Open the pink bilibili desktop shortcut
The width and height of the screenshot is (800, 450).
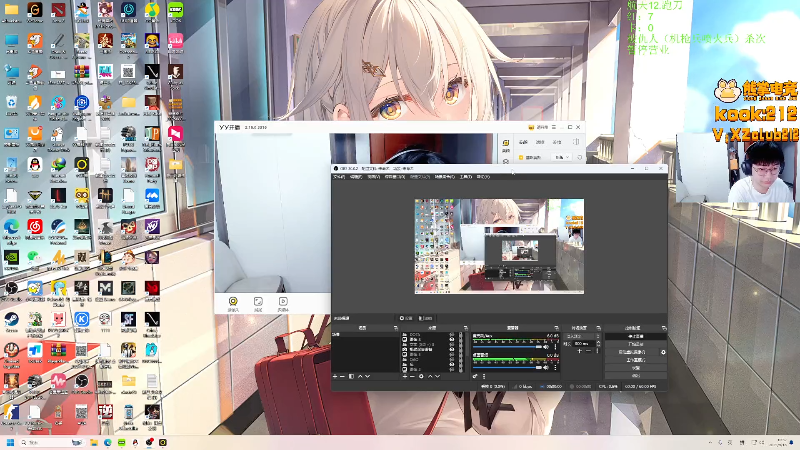click(x=176, y=40)
